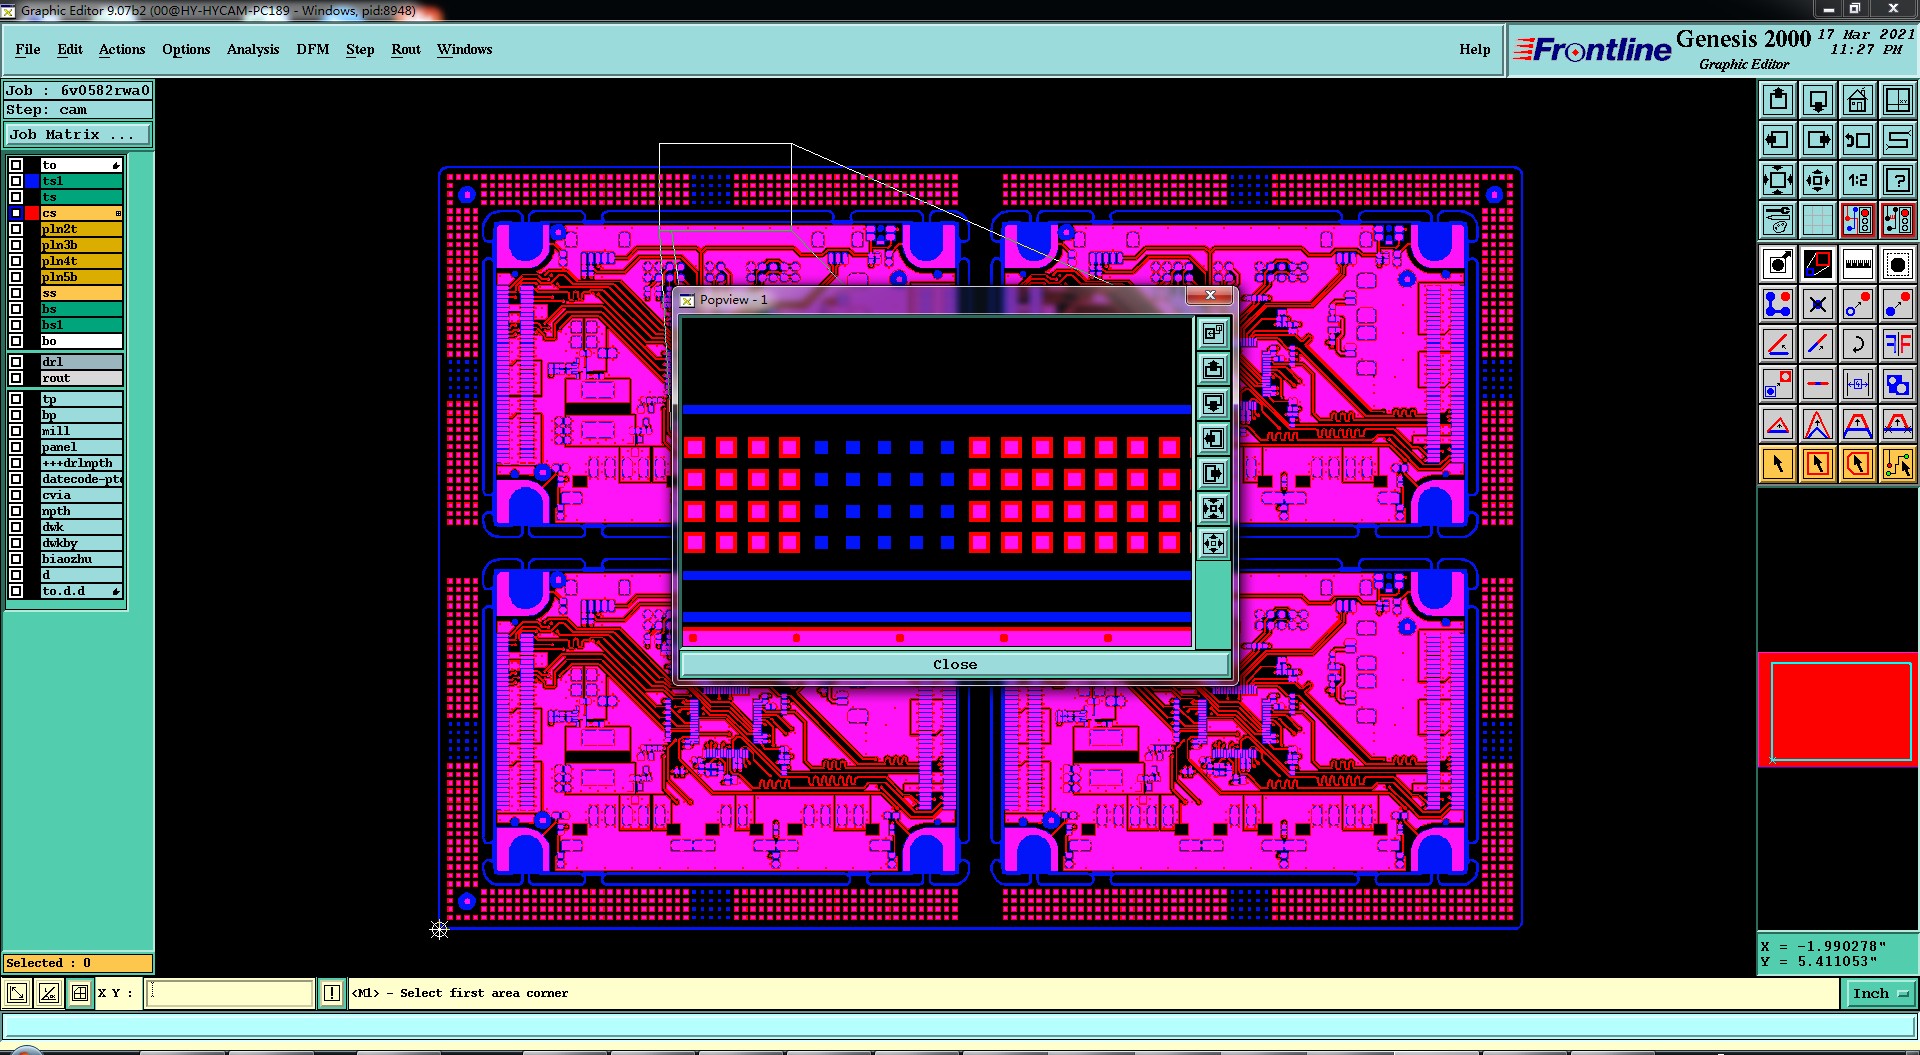1920x1055 pixels.
Task: Open the Help menu
Action: pos(1474,49)
